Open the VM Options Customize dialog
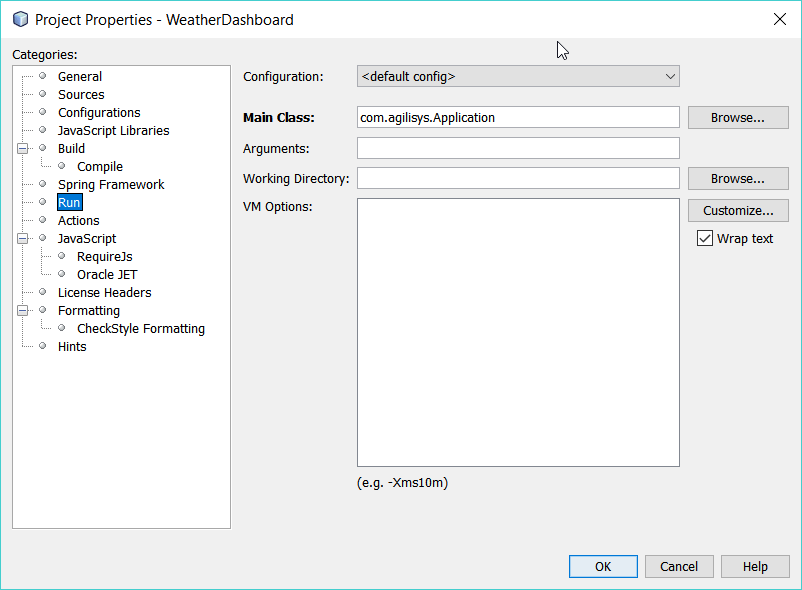The width and height of the screenshot is (802, 590). (x=737, y=211)
